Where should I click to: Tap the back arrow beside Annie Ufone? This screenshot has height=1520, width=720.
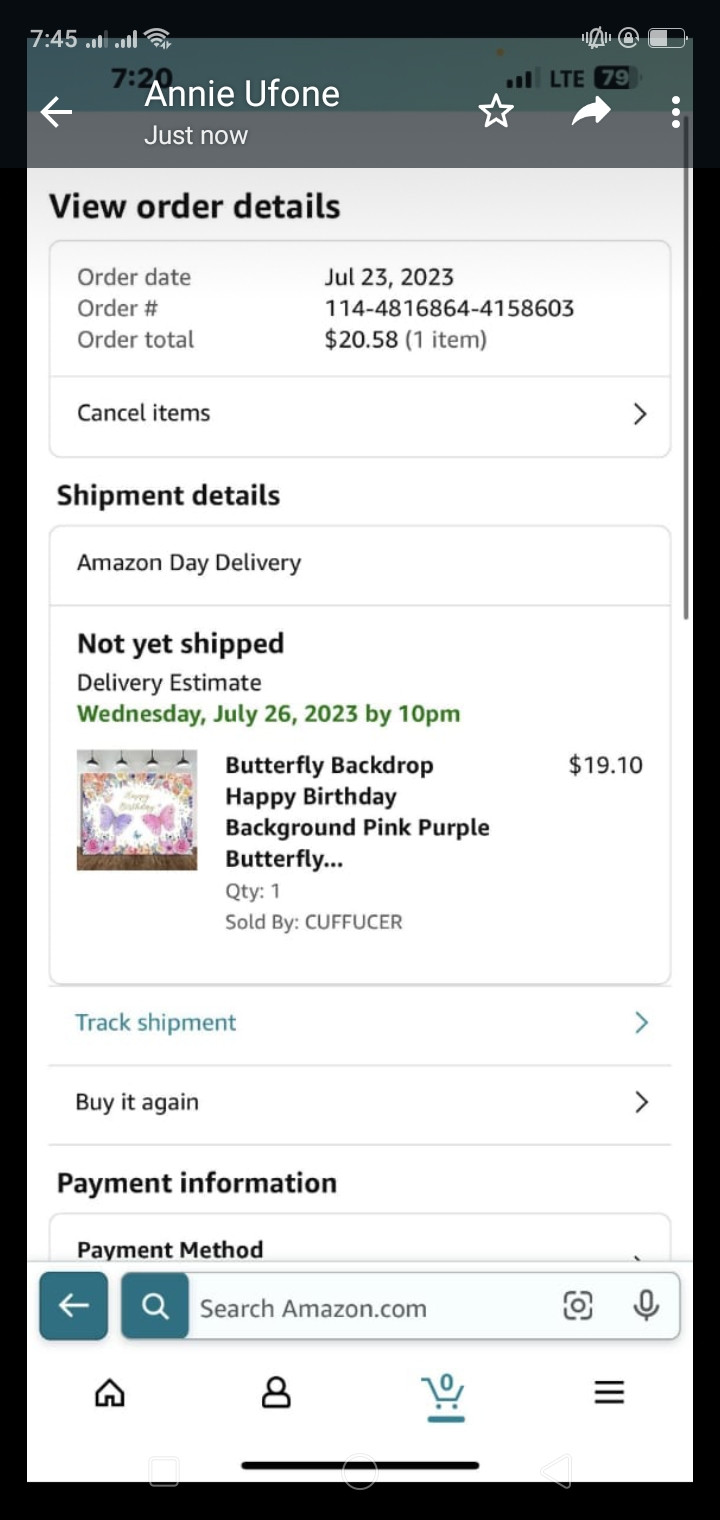[56, 112]
